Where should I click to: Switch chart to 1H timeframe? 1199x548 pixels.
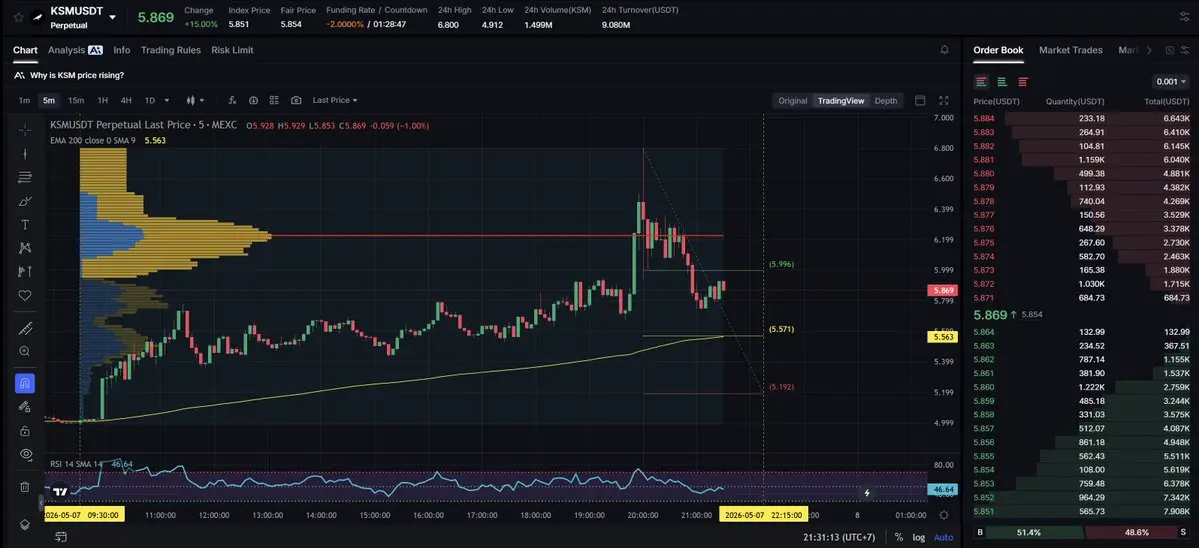click(102, 100)
